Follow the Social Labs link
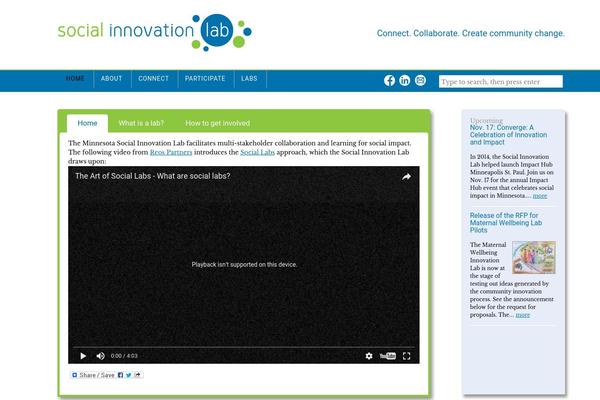600x400 pixels. 258,152
